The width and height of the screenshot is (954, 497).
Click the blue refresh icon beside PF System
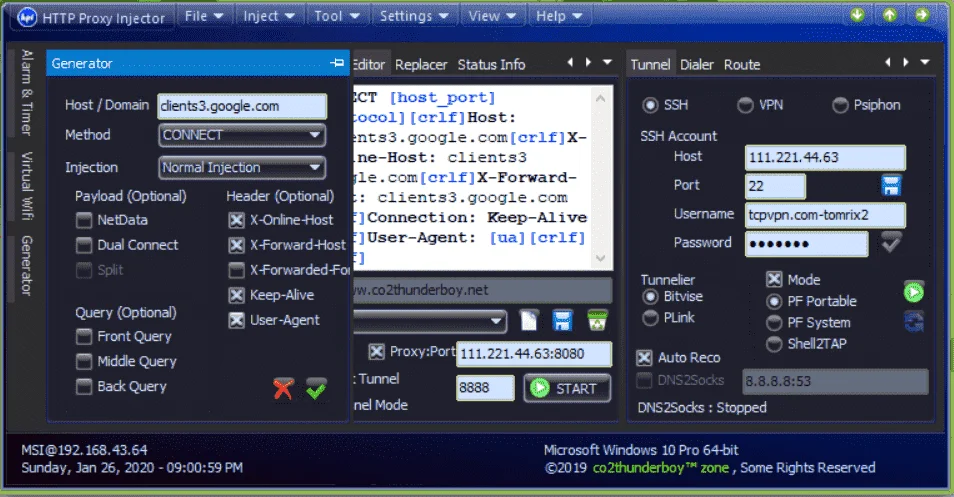point(914,322)
